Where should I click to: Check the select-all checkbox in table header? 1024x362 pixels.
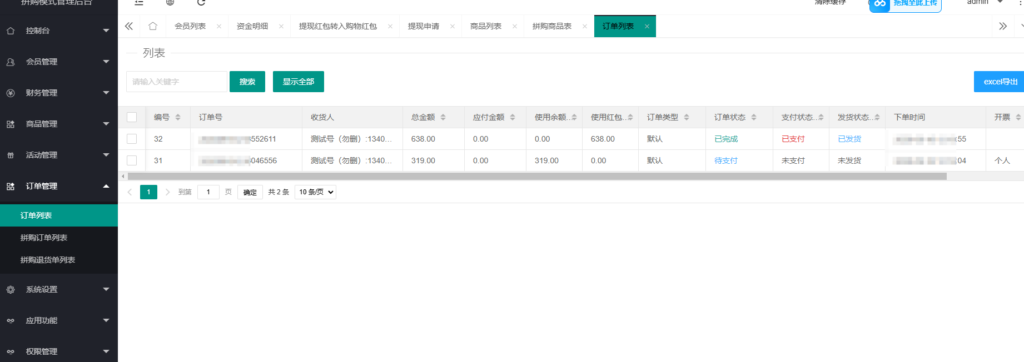[x=132, y=118]
